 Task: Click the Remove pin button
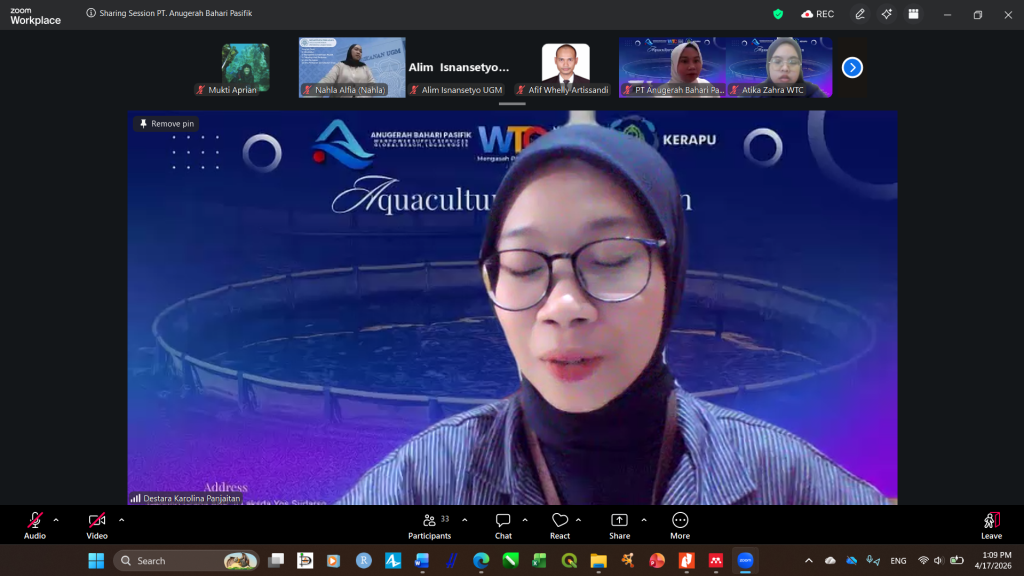166,124
